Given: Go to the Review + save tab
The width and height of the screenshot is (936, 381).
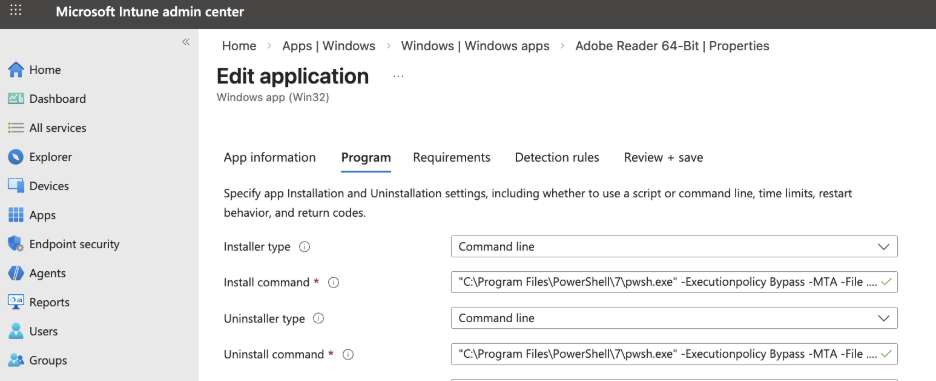Looking at the screenshot, I should click(x=663, y=158).
